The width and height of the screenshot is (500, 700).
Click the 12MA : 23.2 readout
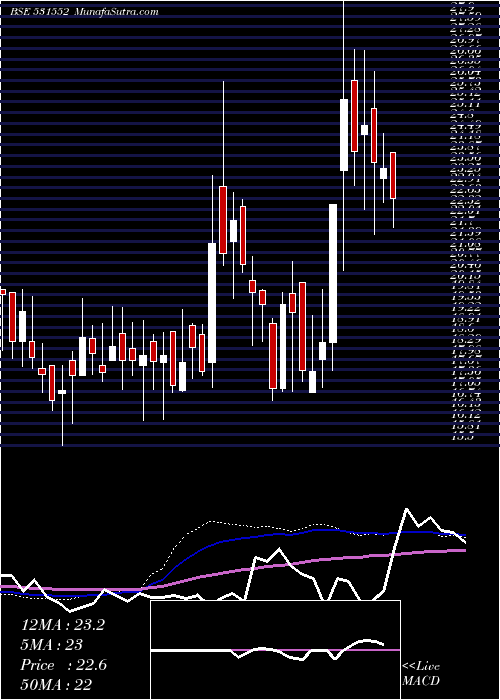(62, 625)
